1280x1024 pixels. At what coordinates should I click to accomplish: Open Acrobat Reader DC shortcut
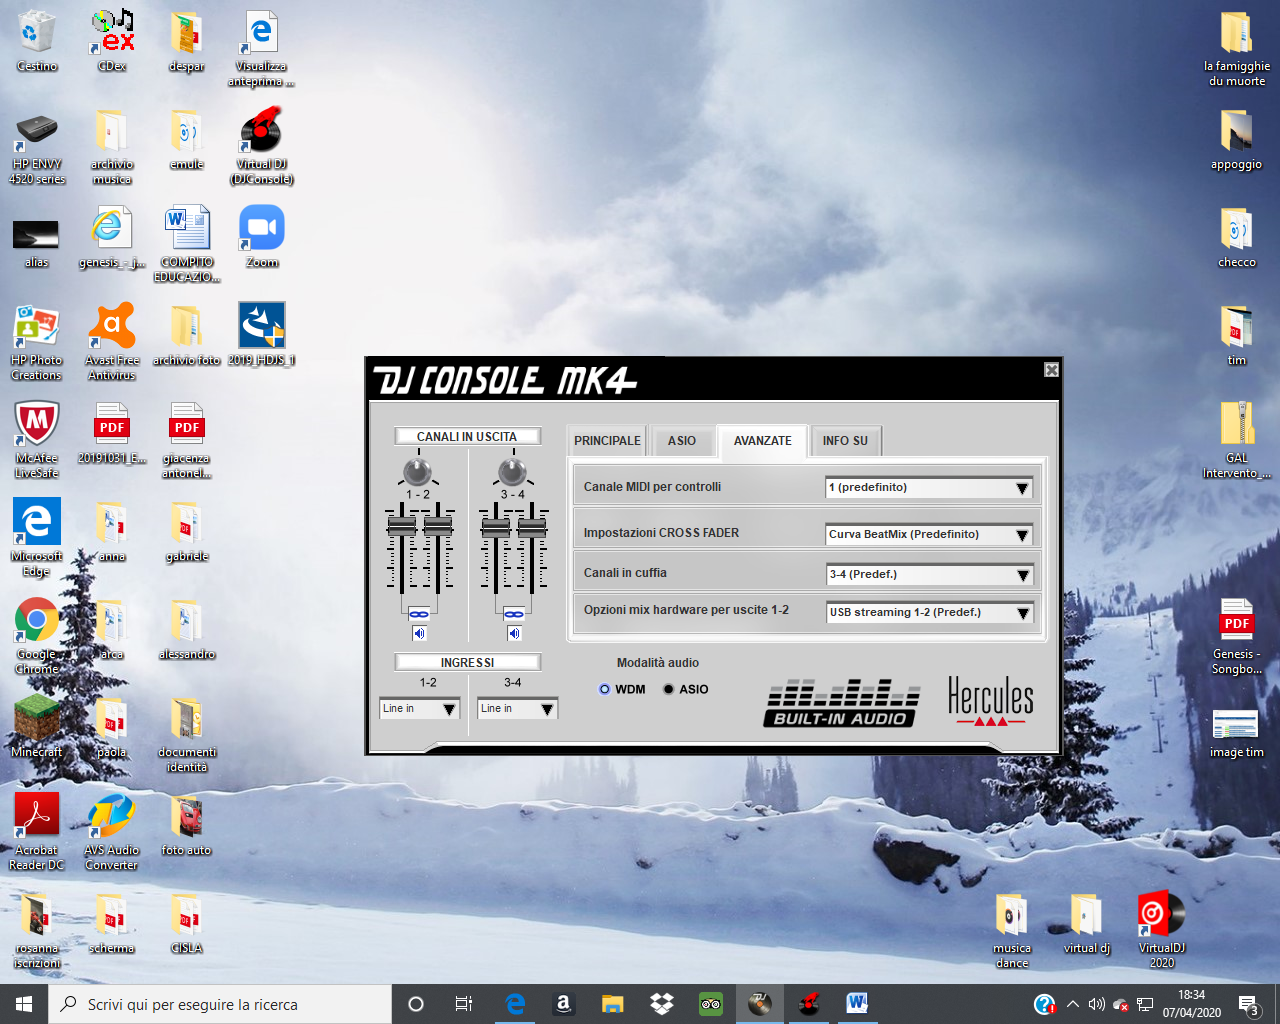pyautogui.click(x=37, y=832)
